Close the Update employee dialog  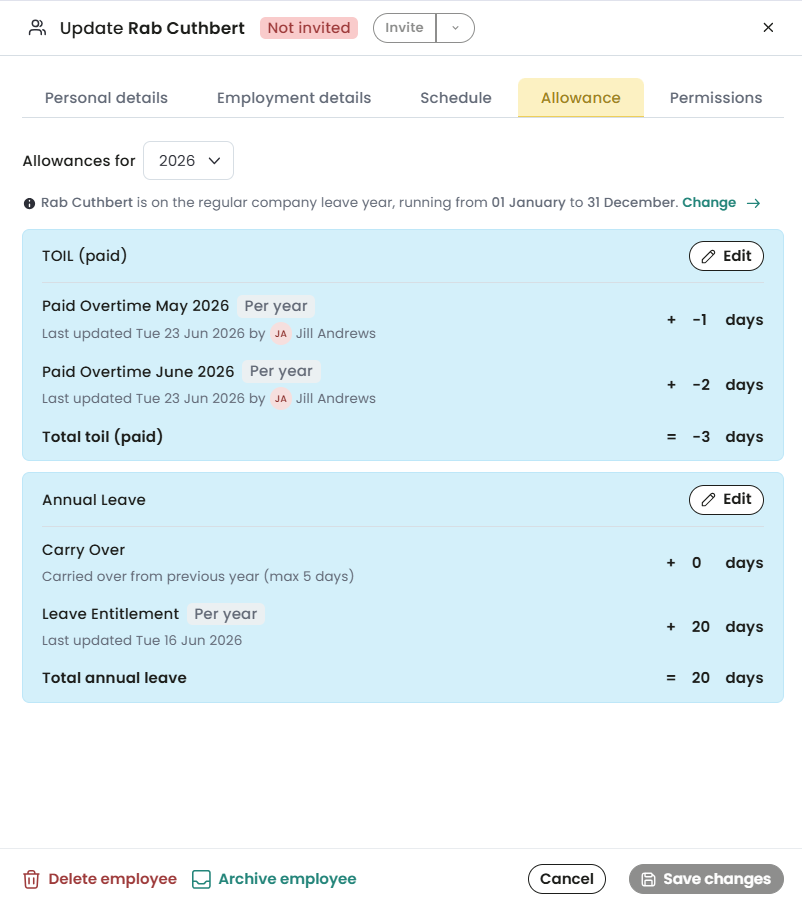pos(768,28)
